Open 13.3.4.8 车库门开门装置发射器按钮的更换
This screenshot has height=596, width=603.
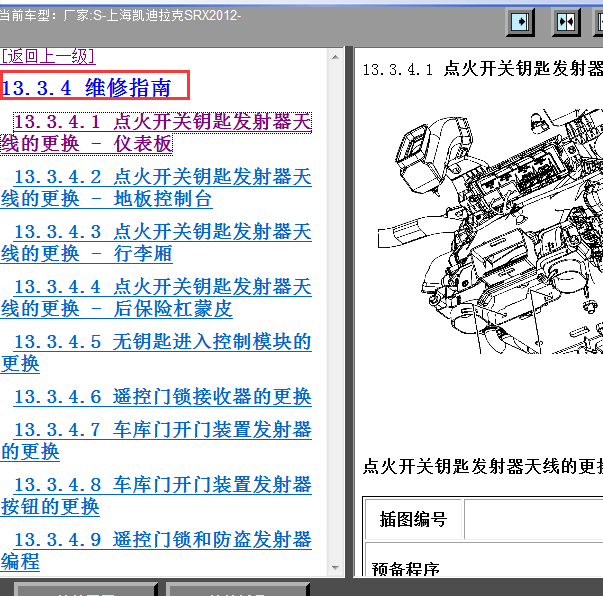tap(156, 496)
